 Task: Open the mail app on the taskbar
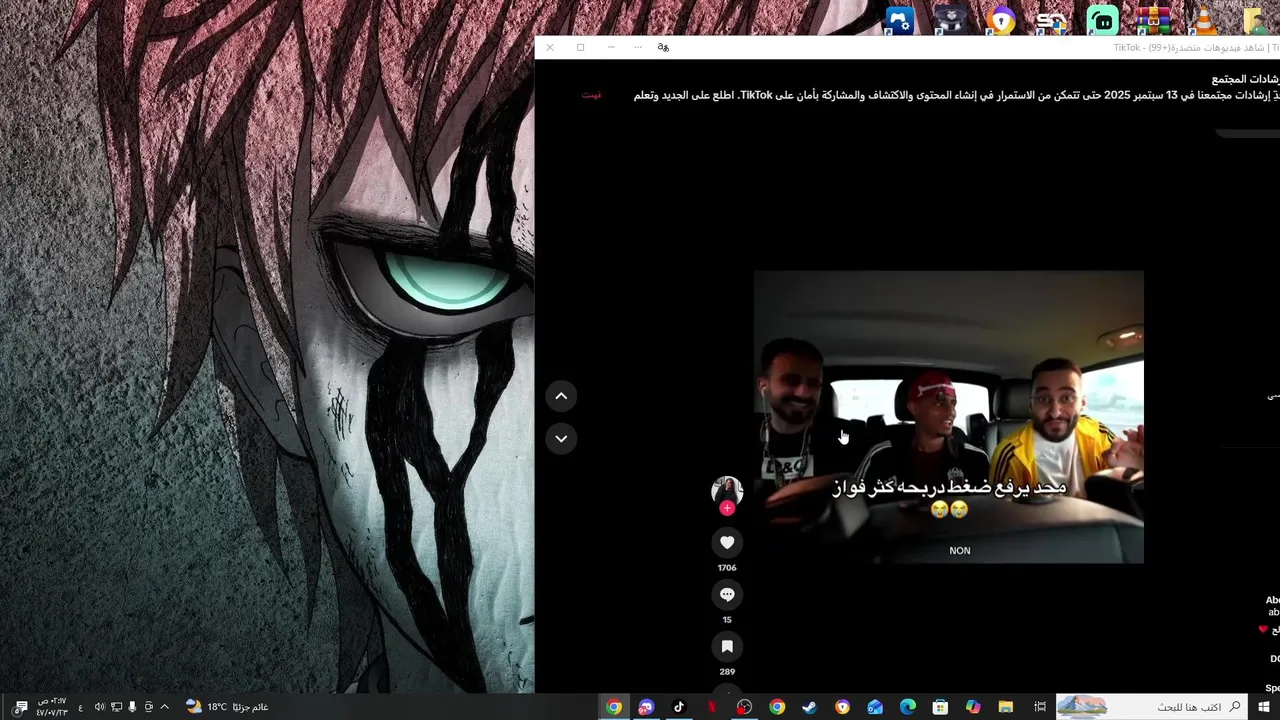pyautogui.click(x=875, y=707)
